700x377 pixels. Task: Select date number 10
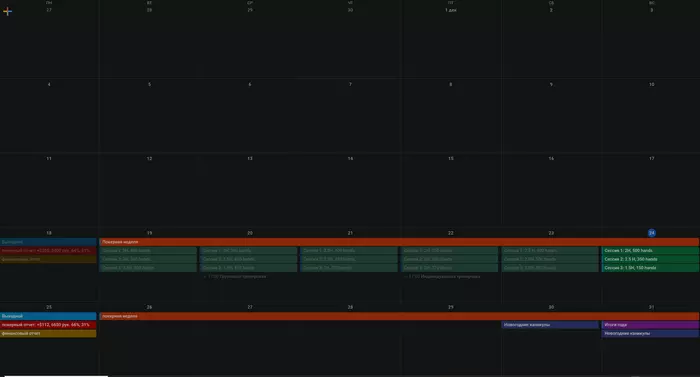tap(651, 84)
